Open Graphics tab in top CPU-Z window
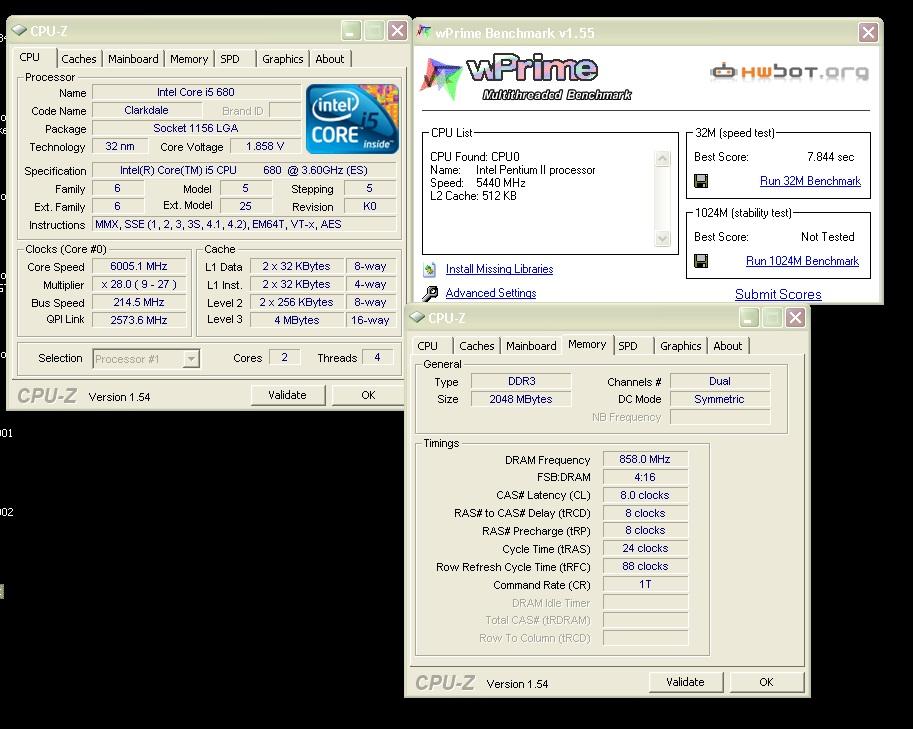This screenshot has width=913, height=729. [282, 59]
